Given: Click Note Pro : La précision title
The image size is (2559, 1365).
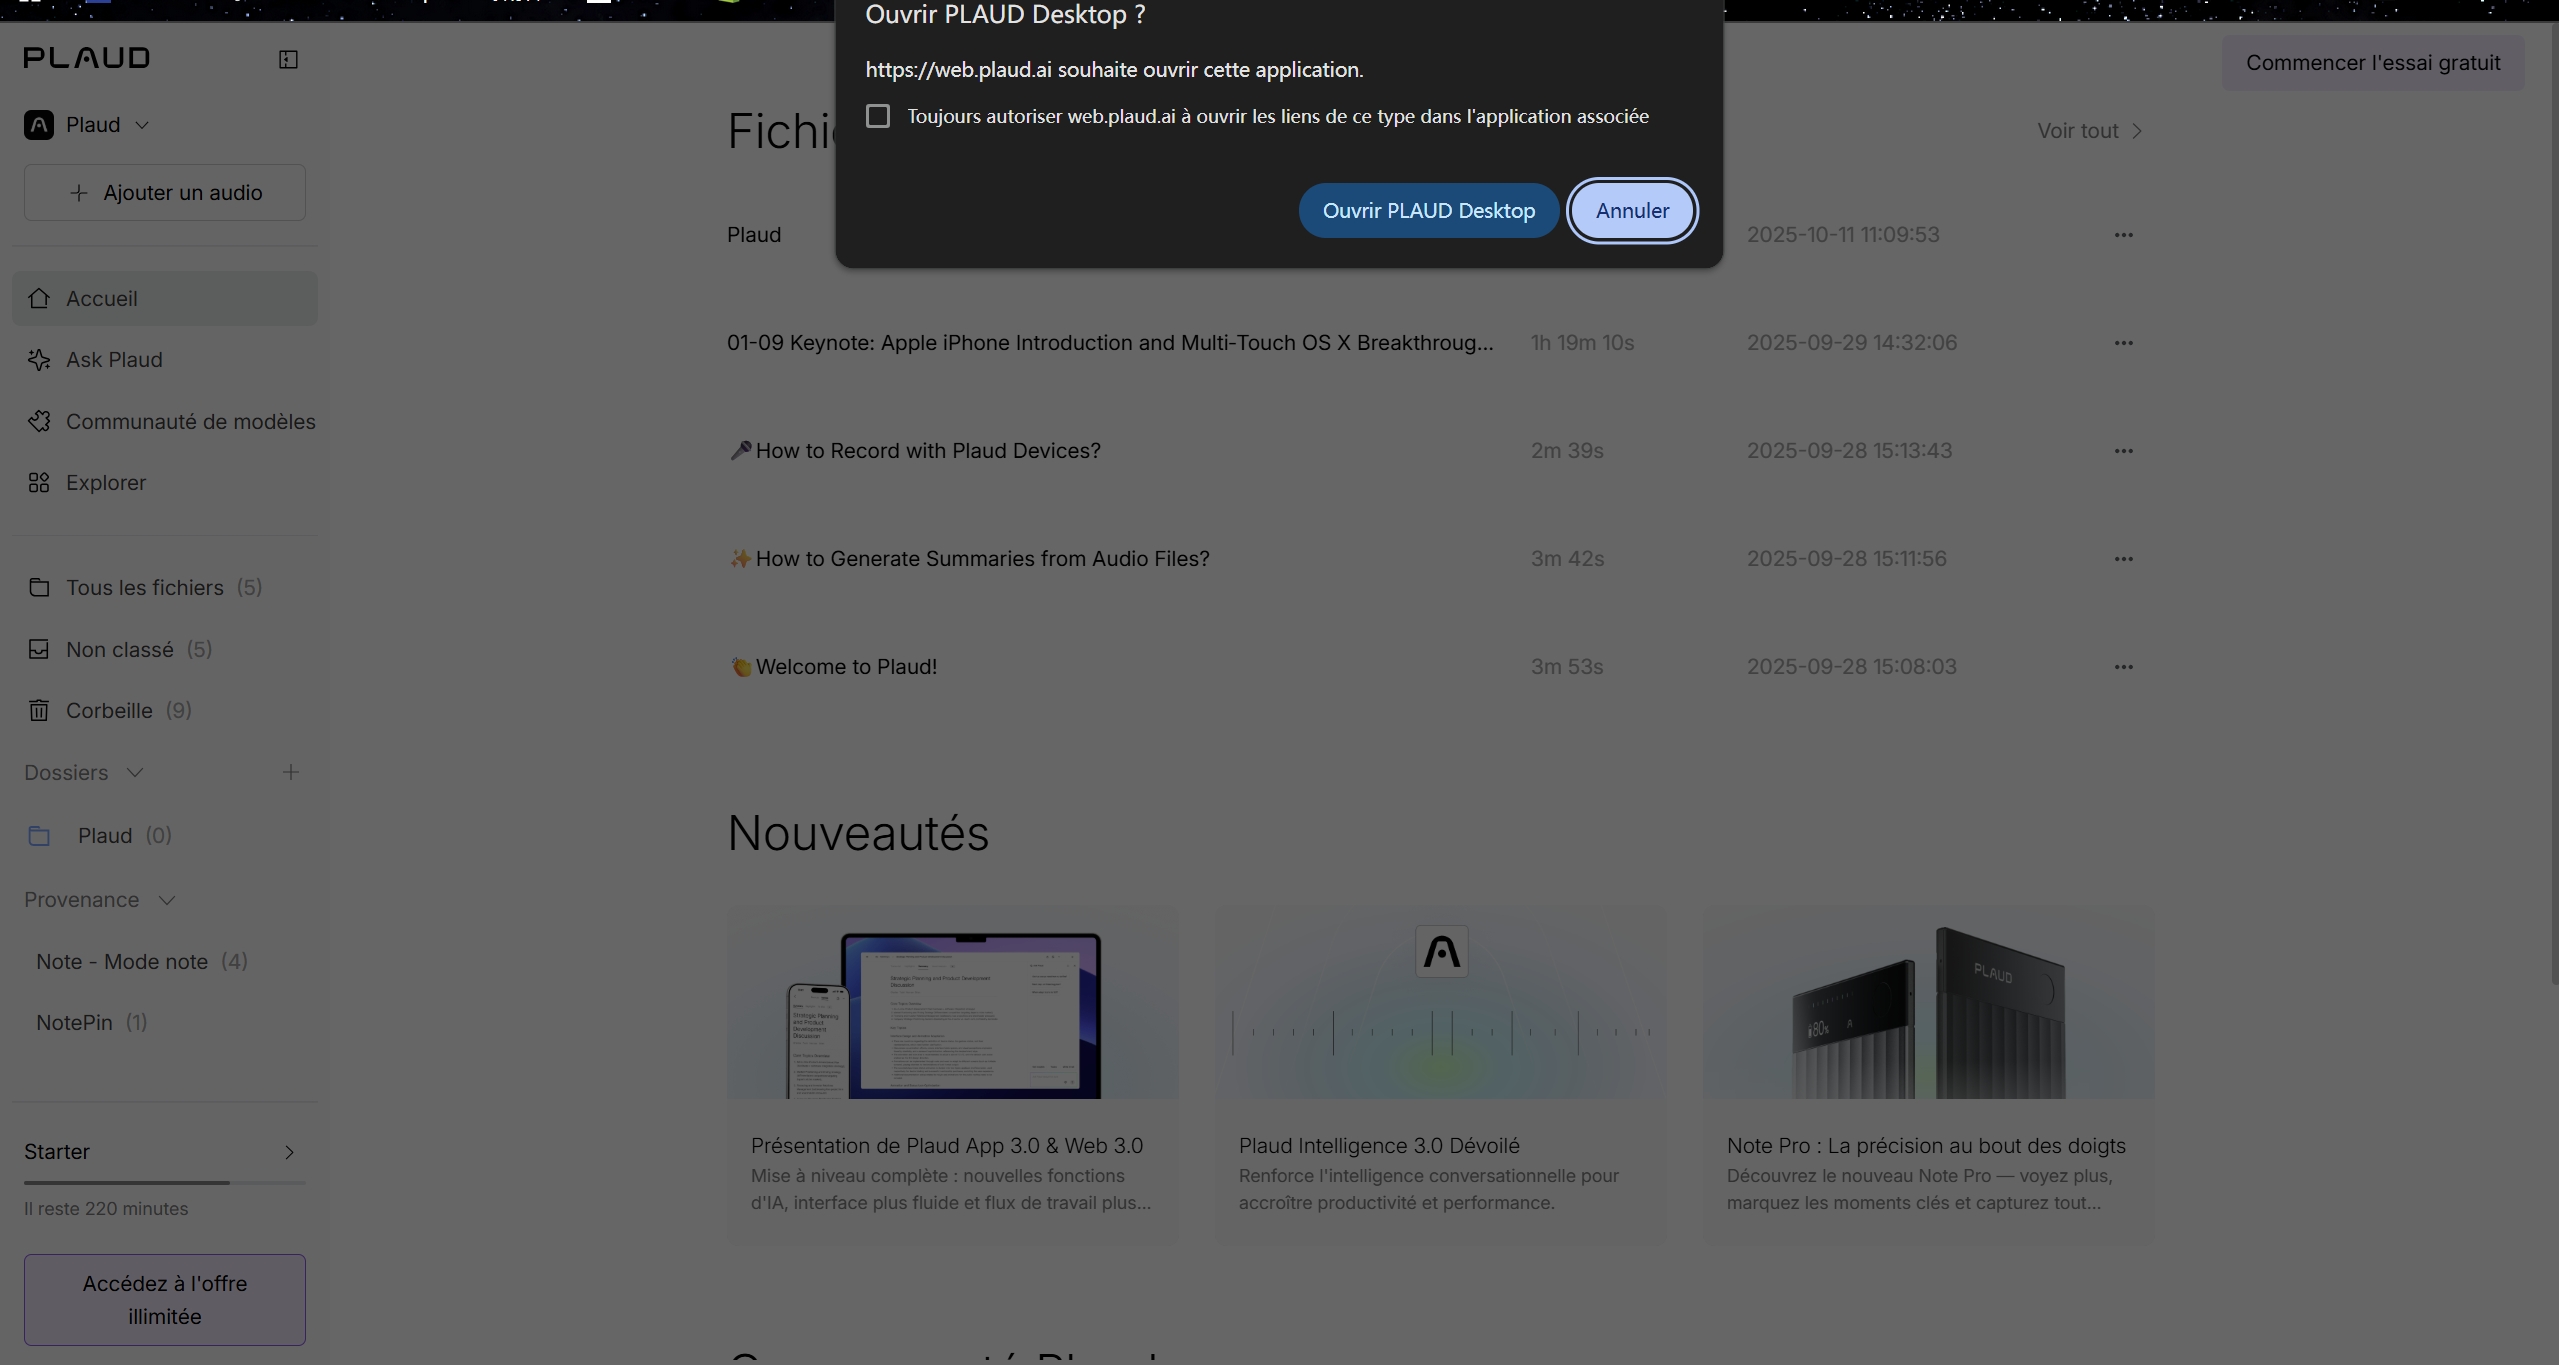Looking at the screenshot, I should 1926,1146.
